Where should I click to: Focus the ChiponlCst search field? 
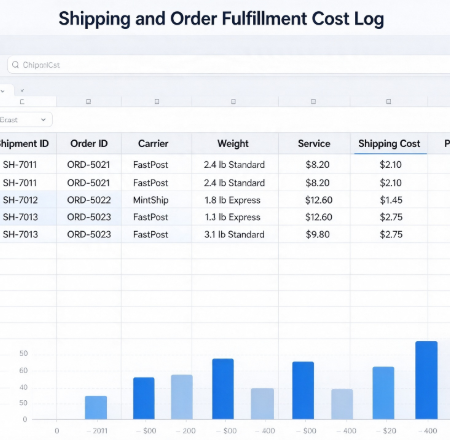(x=229, y=65)
